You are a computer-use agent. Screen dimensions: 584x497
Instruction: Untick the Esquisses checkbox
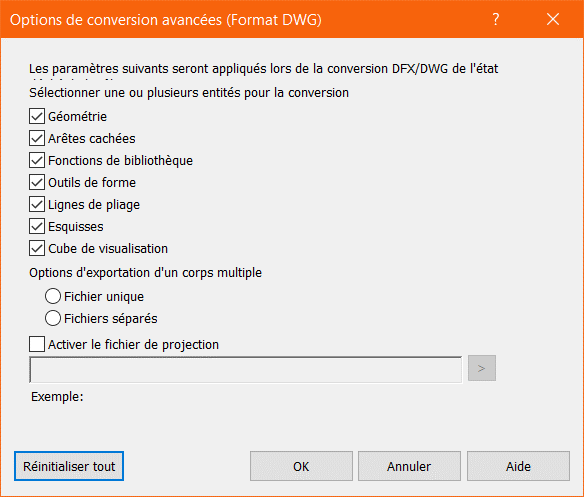pyautogui.click(x=37, y=227)
